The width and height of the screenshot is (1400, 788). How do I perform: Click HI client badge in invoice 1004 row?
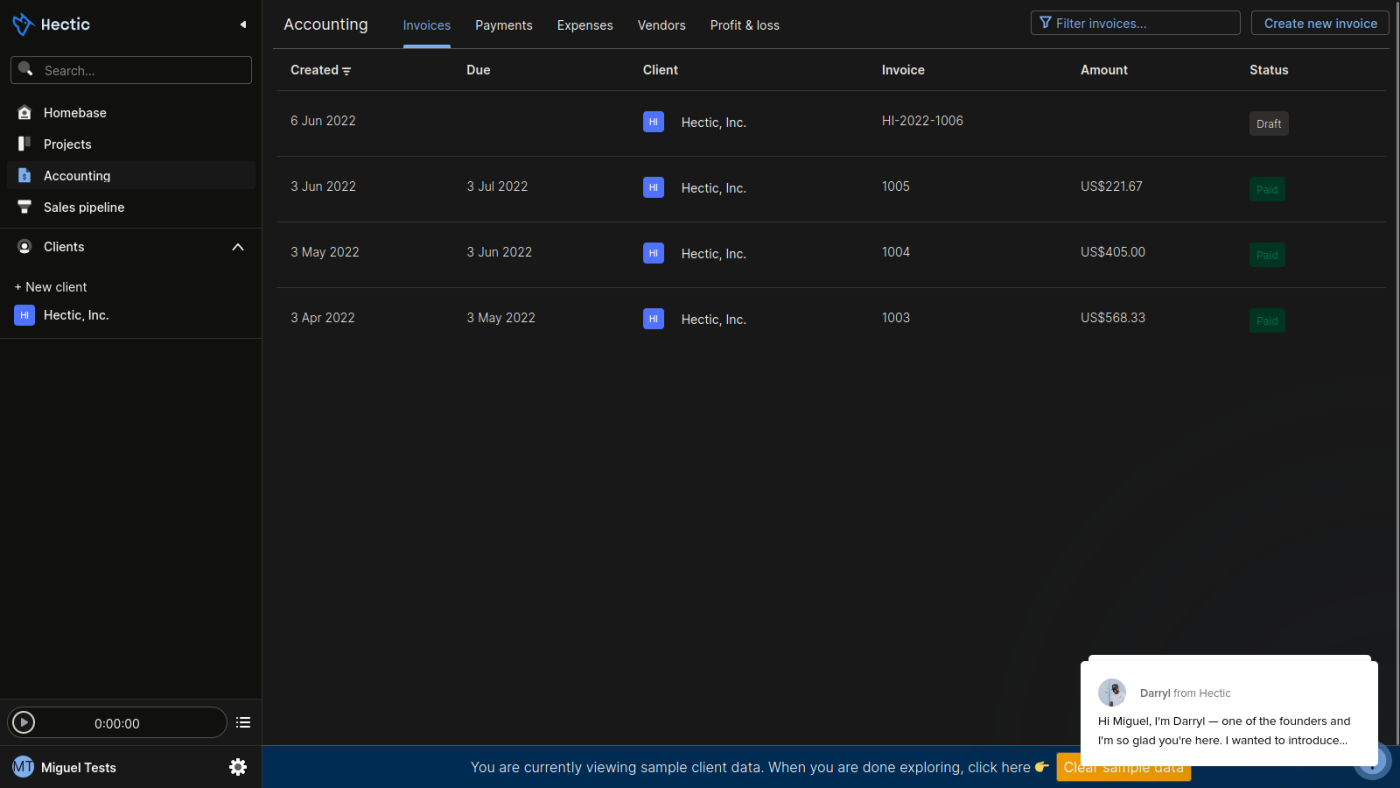pyautogui.click(x=653, y=253)
